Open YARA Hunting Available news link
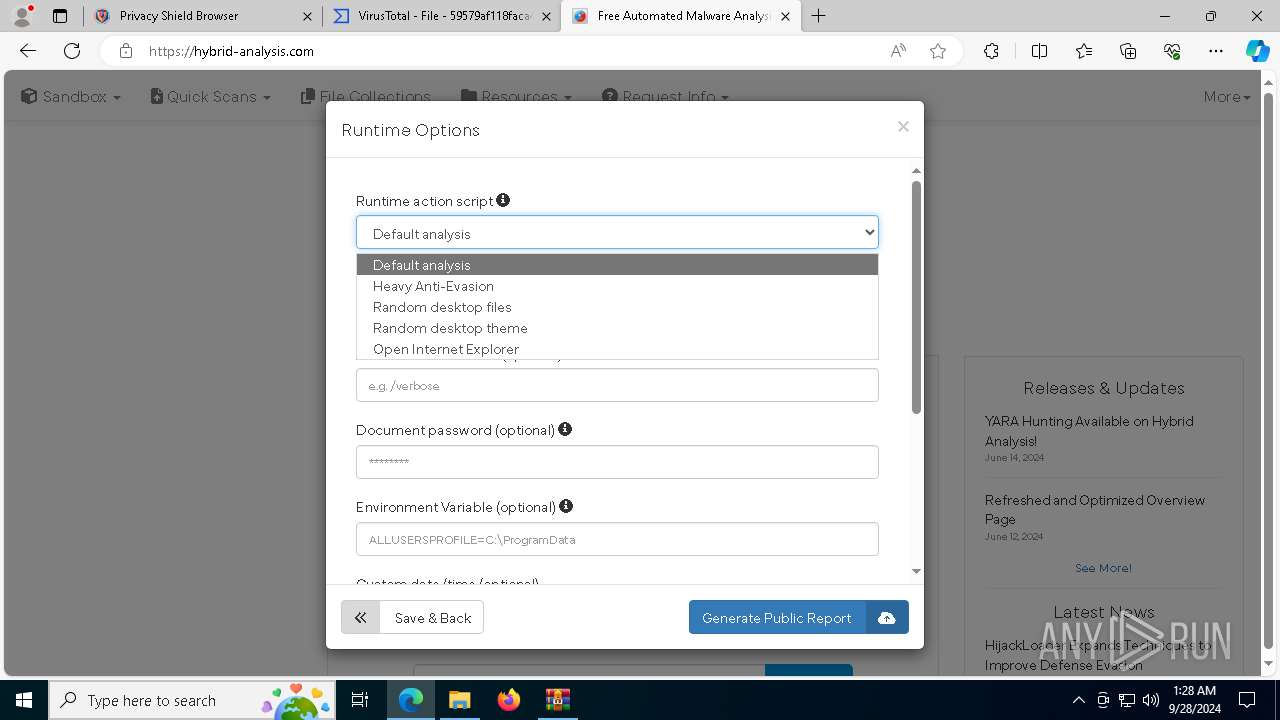Screen dimensions: 1280x720 tap(1089, 431)
